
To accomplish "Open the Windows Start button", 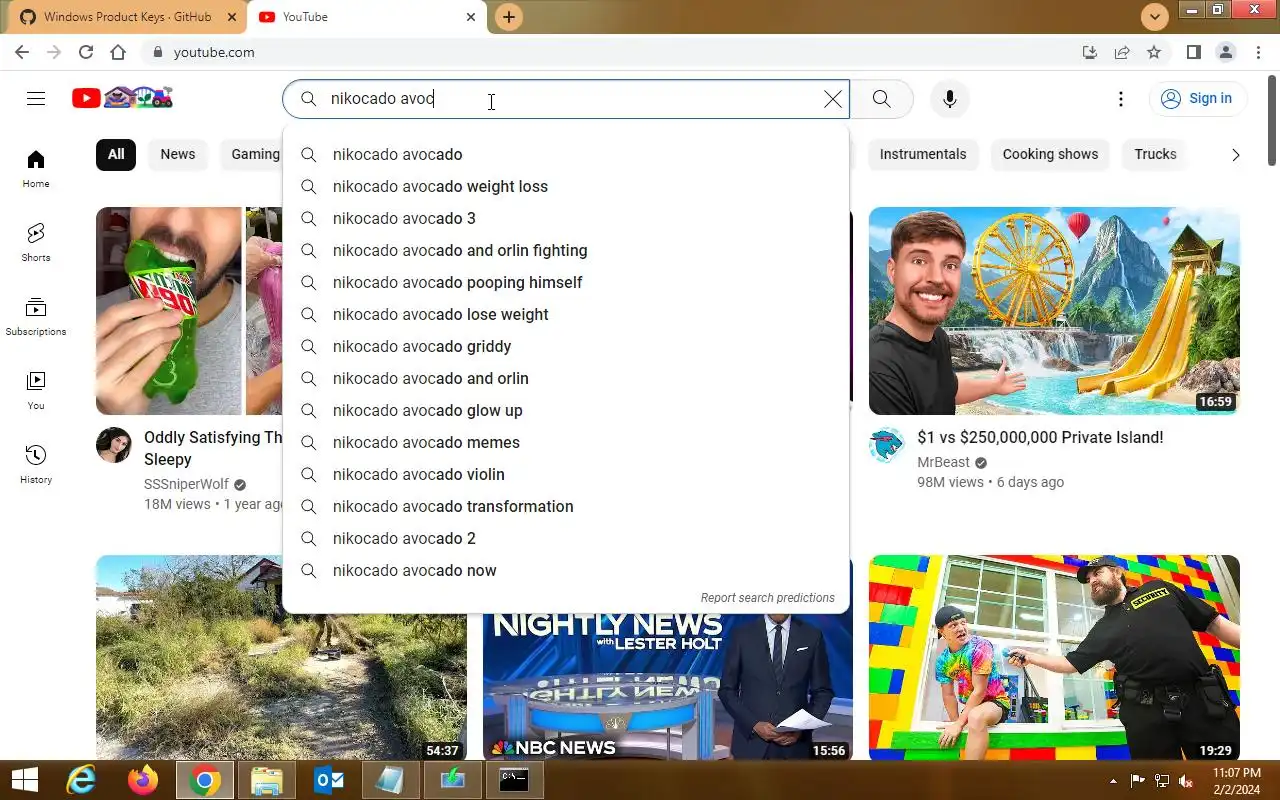I will pos(25,780).
